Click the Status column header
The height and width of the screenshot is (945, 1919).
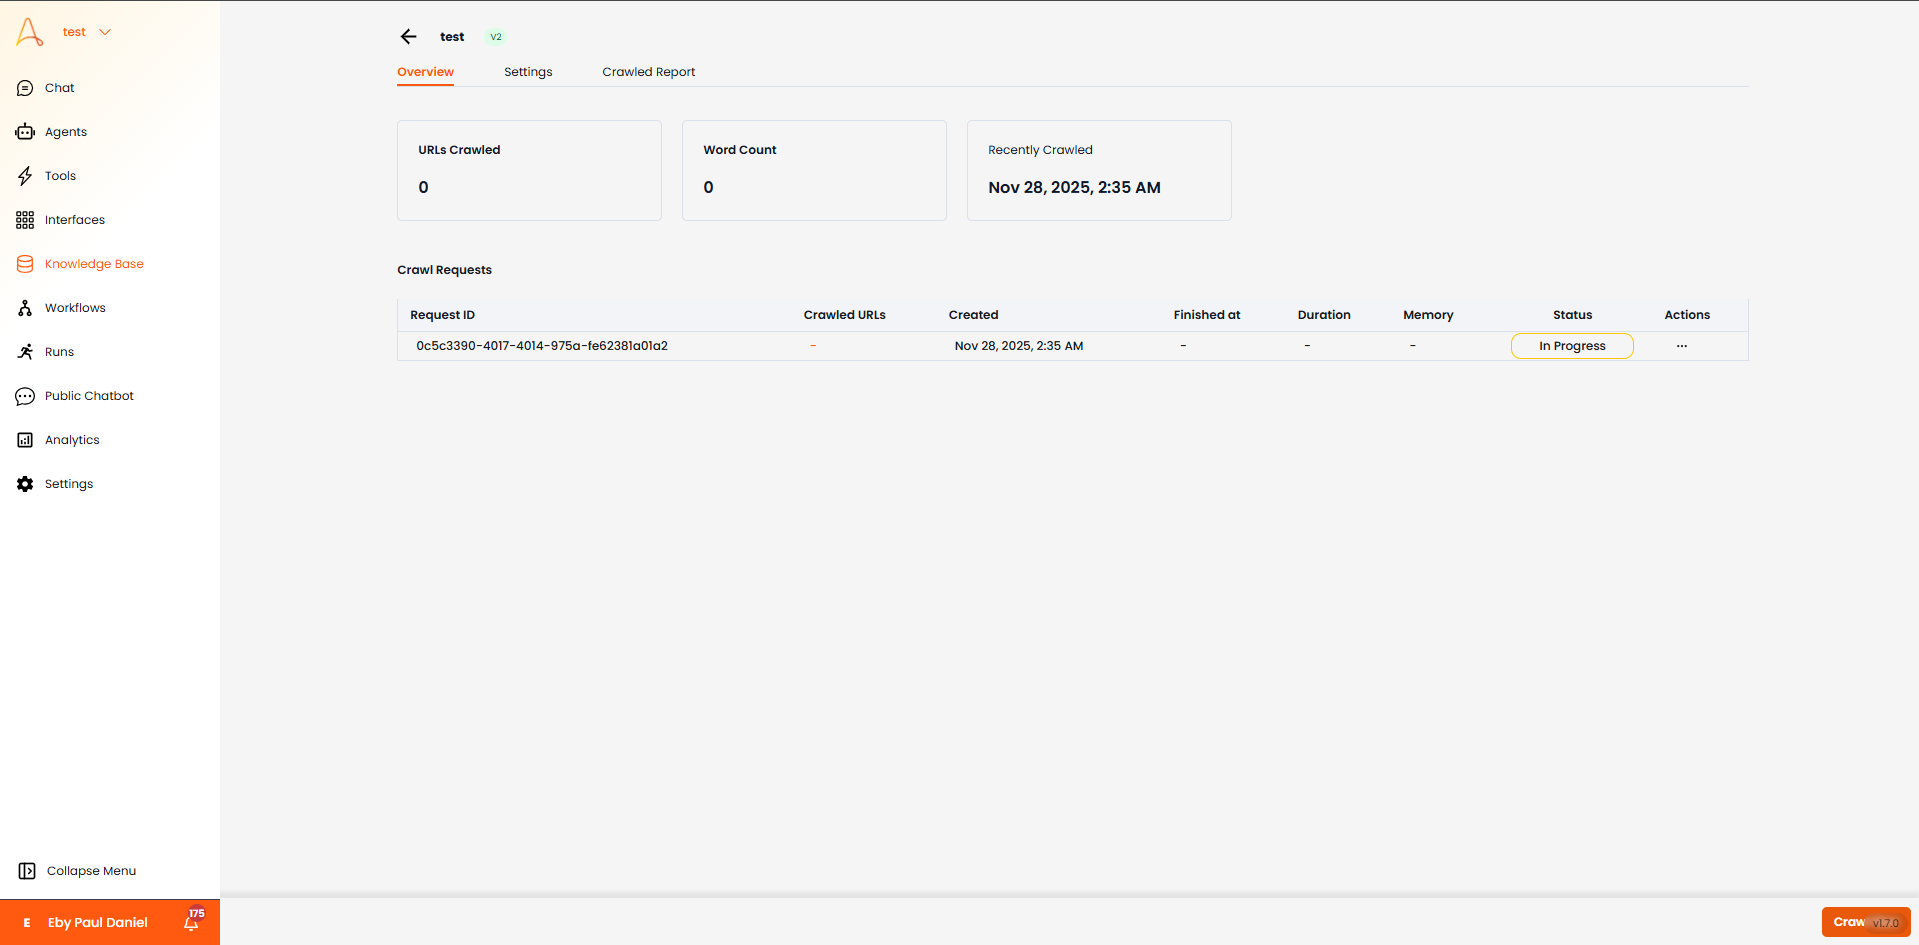[1572, 315]
